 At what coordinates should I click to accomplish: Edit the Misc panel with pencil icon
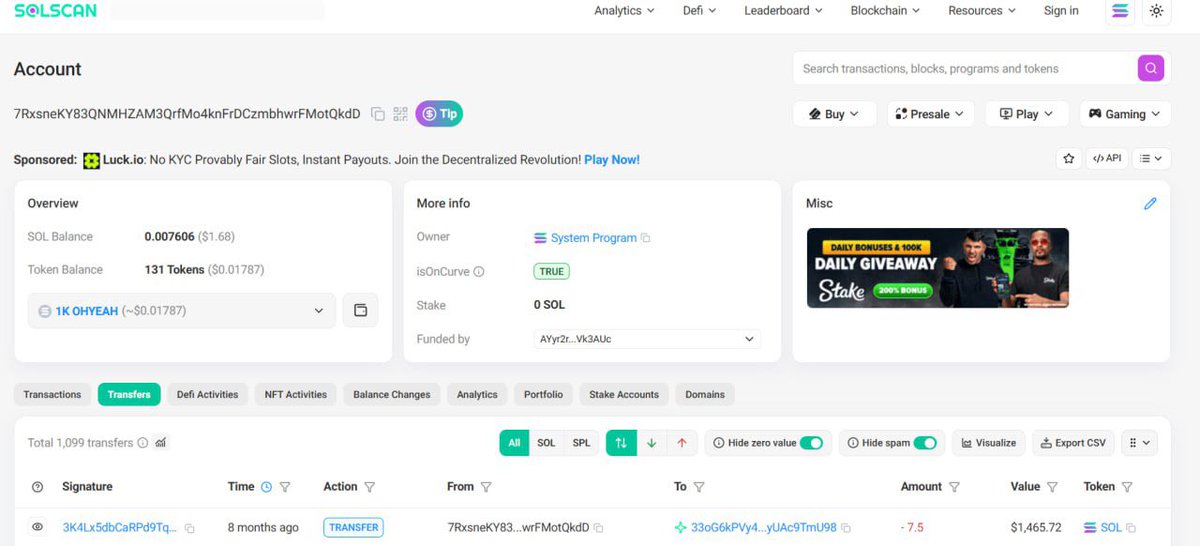click(x=1150, y=203)
